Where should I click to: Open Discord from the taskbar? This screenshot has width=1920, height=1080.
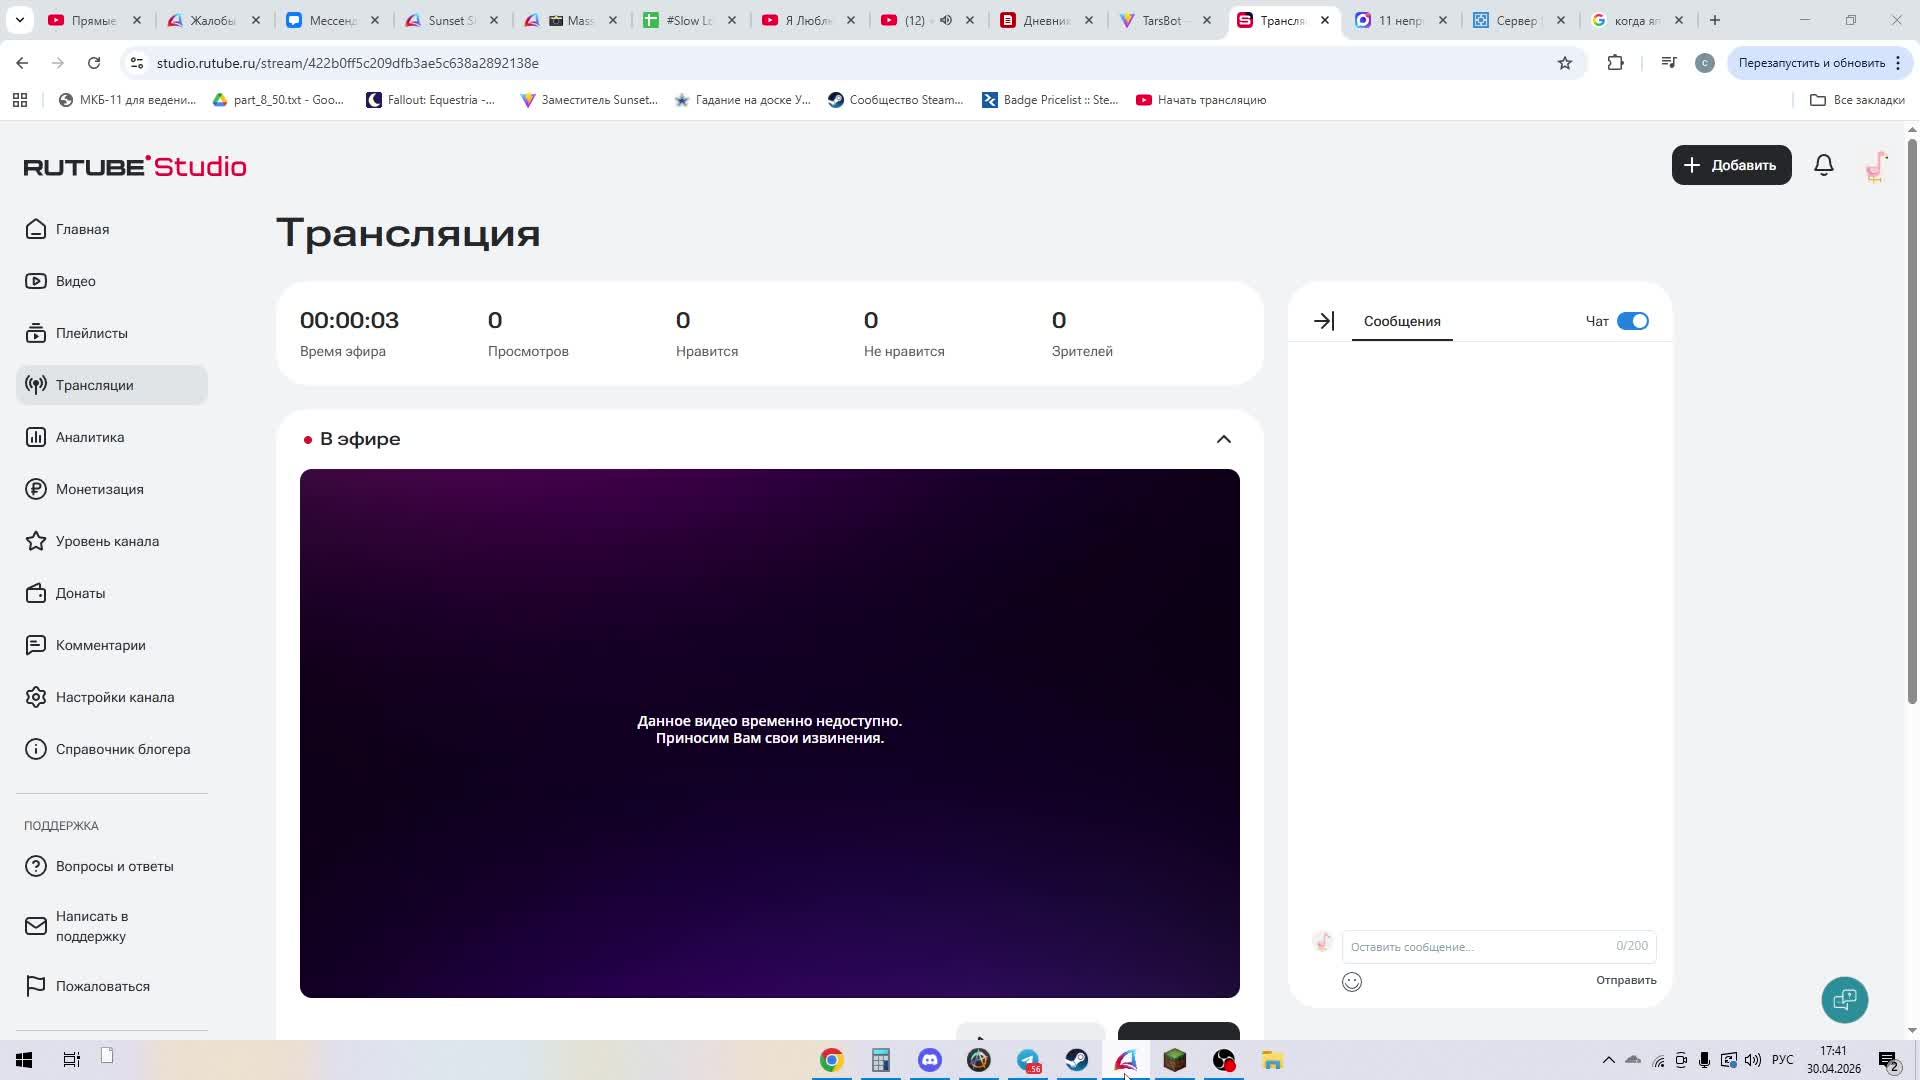(929, 1060)
